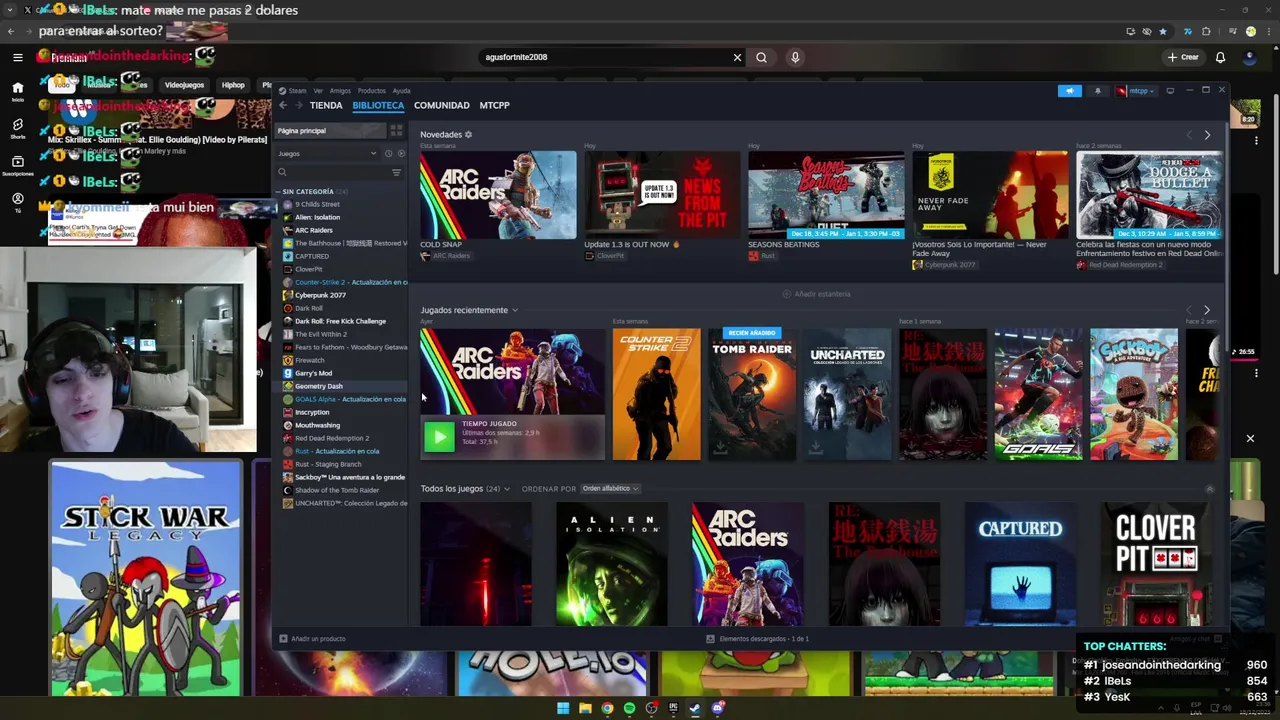
Task: Open File Explorer from the taskbar
Action: pyautogui.click(x=585, y=708)
